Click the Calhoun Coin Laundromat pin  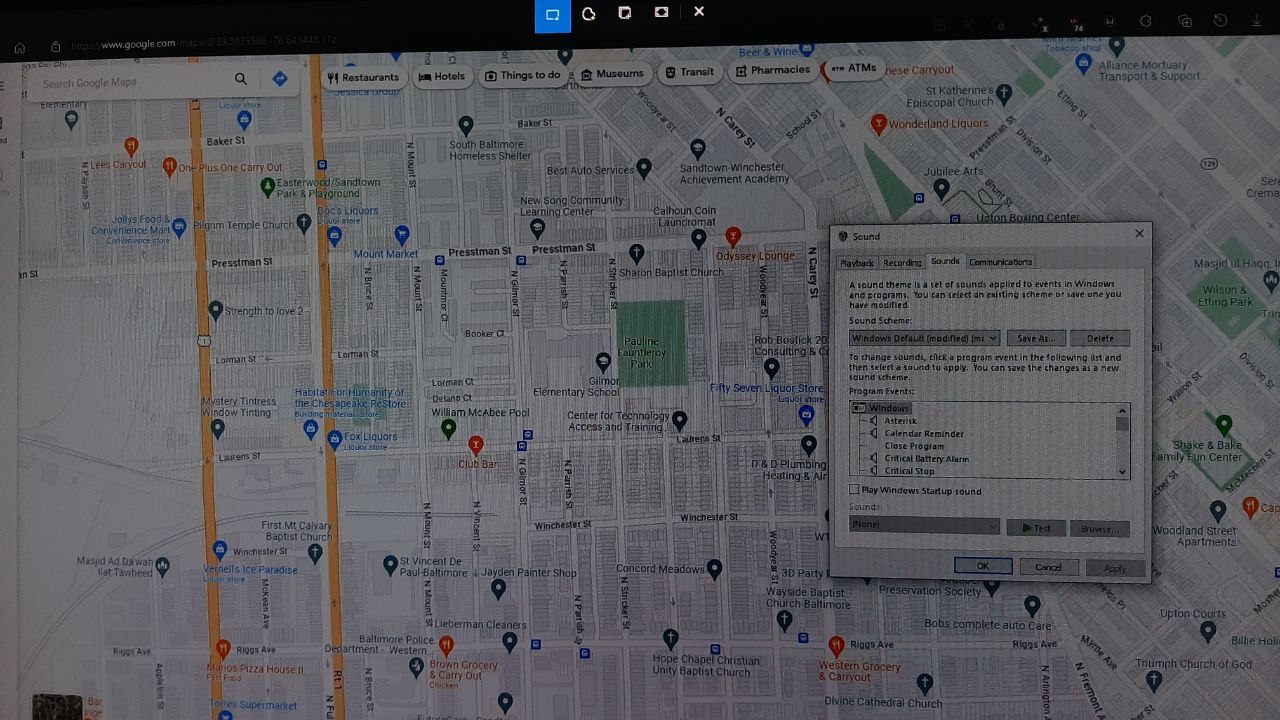(699, 238)
